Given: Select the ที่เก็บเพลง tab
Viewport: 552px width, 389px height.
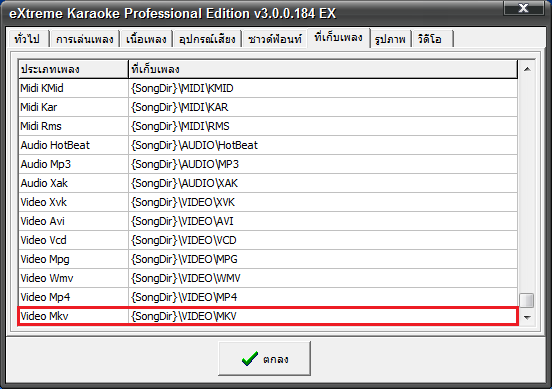Looking at the screenshot, I should tap(338, 37).
